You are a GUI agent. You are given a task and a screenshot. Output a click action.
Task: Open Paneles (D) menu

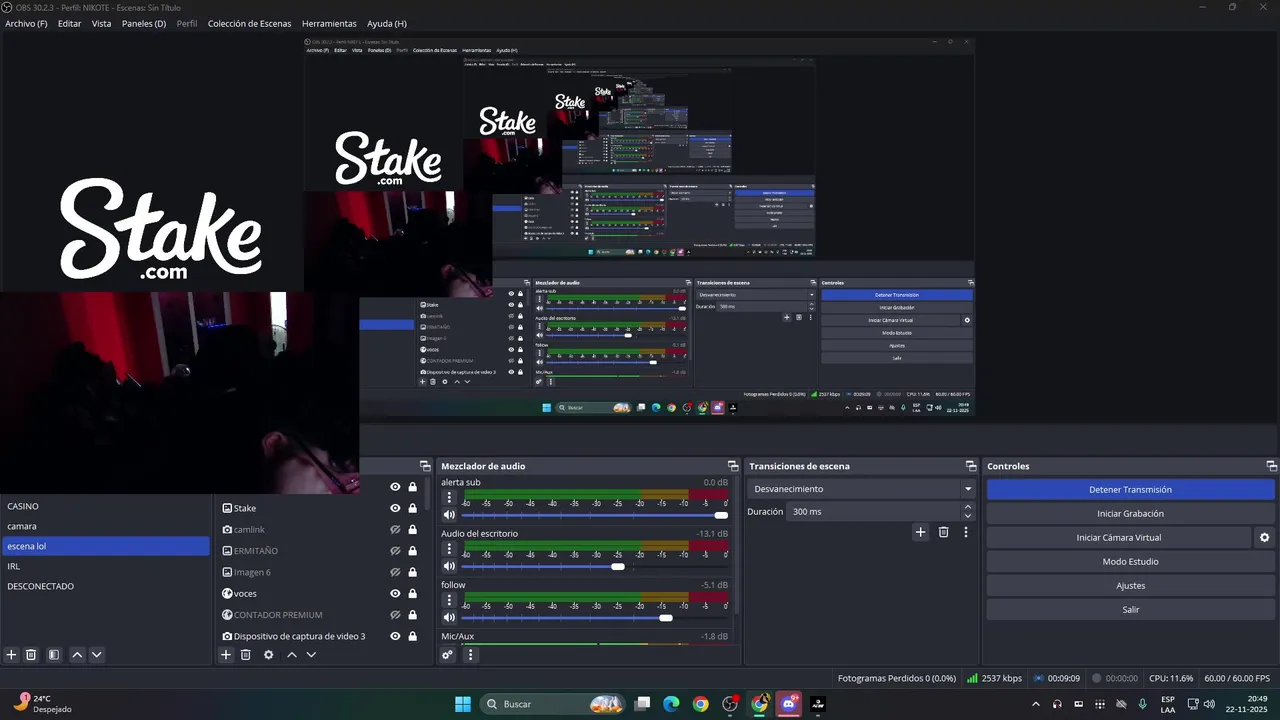click(x=144, y=23)
